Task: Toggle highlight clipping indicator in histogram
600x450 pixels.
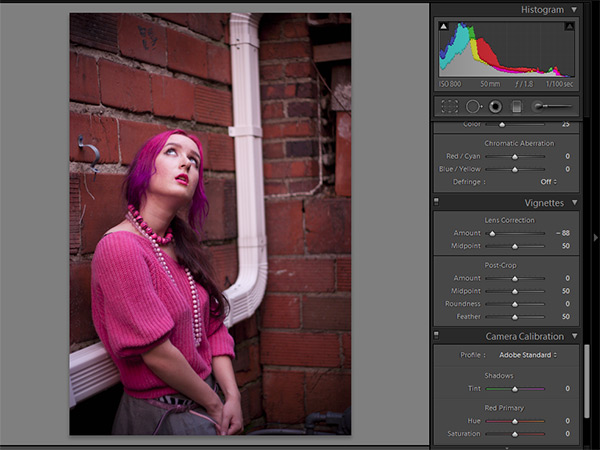Action: [569, 26]
